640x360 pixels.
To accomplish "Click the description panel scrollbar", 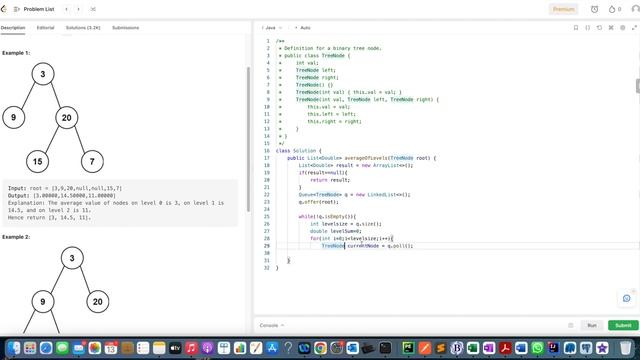I will 248,139.
